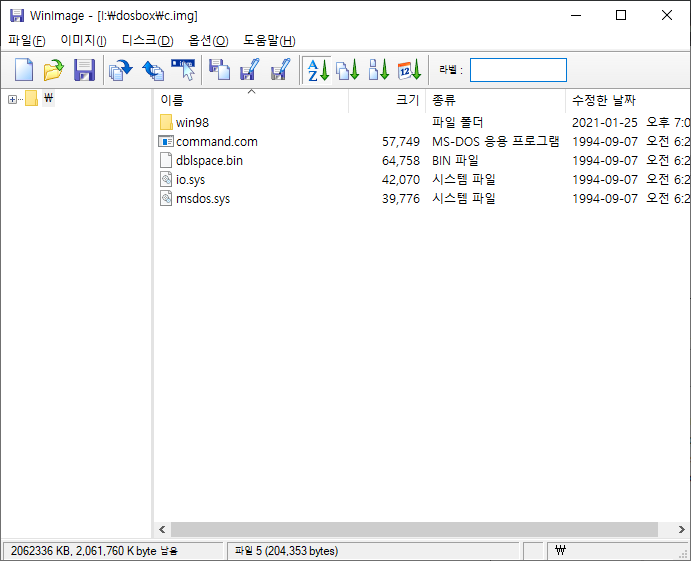Click status bar free space text
This screenshot has width=691, height=561.
94,551
